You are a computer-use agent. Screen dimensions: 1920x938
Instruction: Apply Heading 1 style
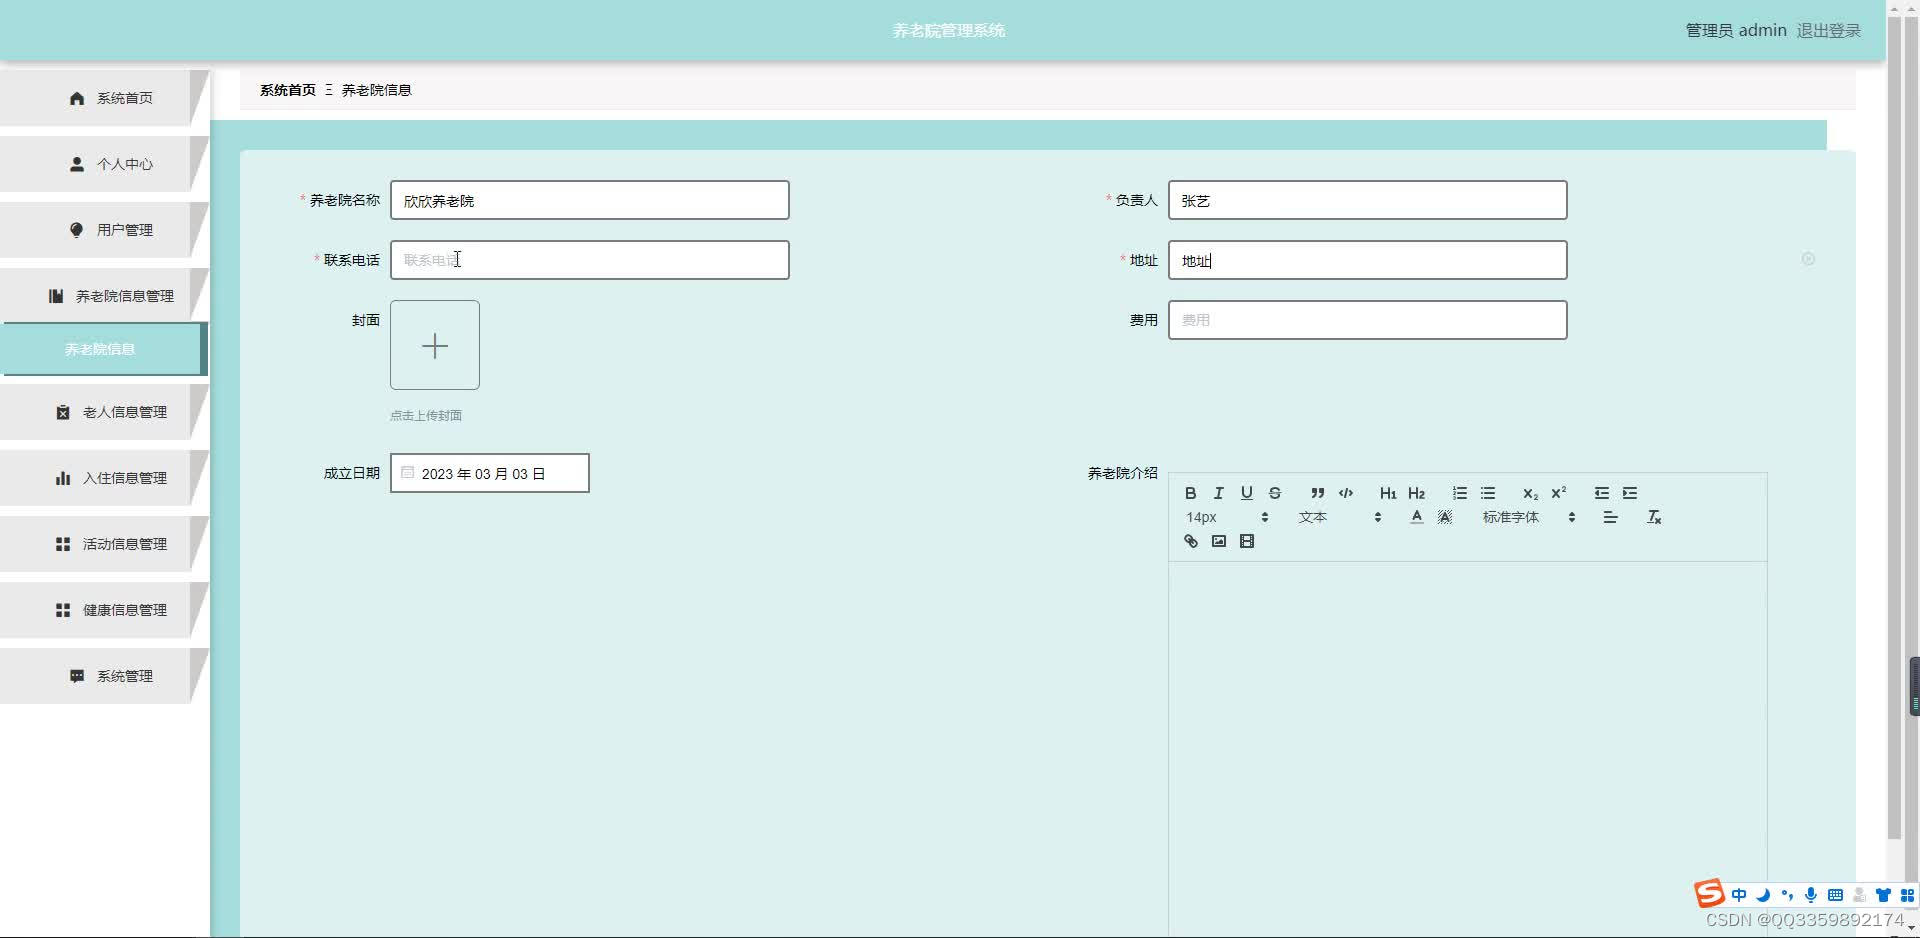coord(1388,493)
